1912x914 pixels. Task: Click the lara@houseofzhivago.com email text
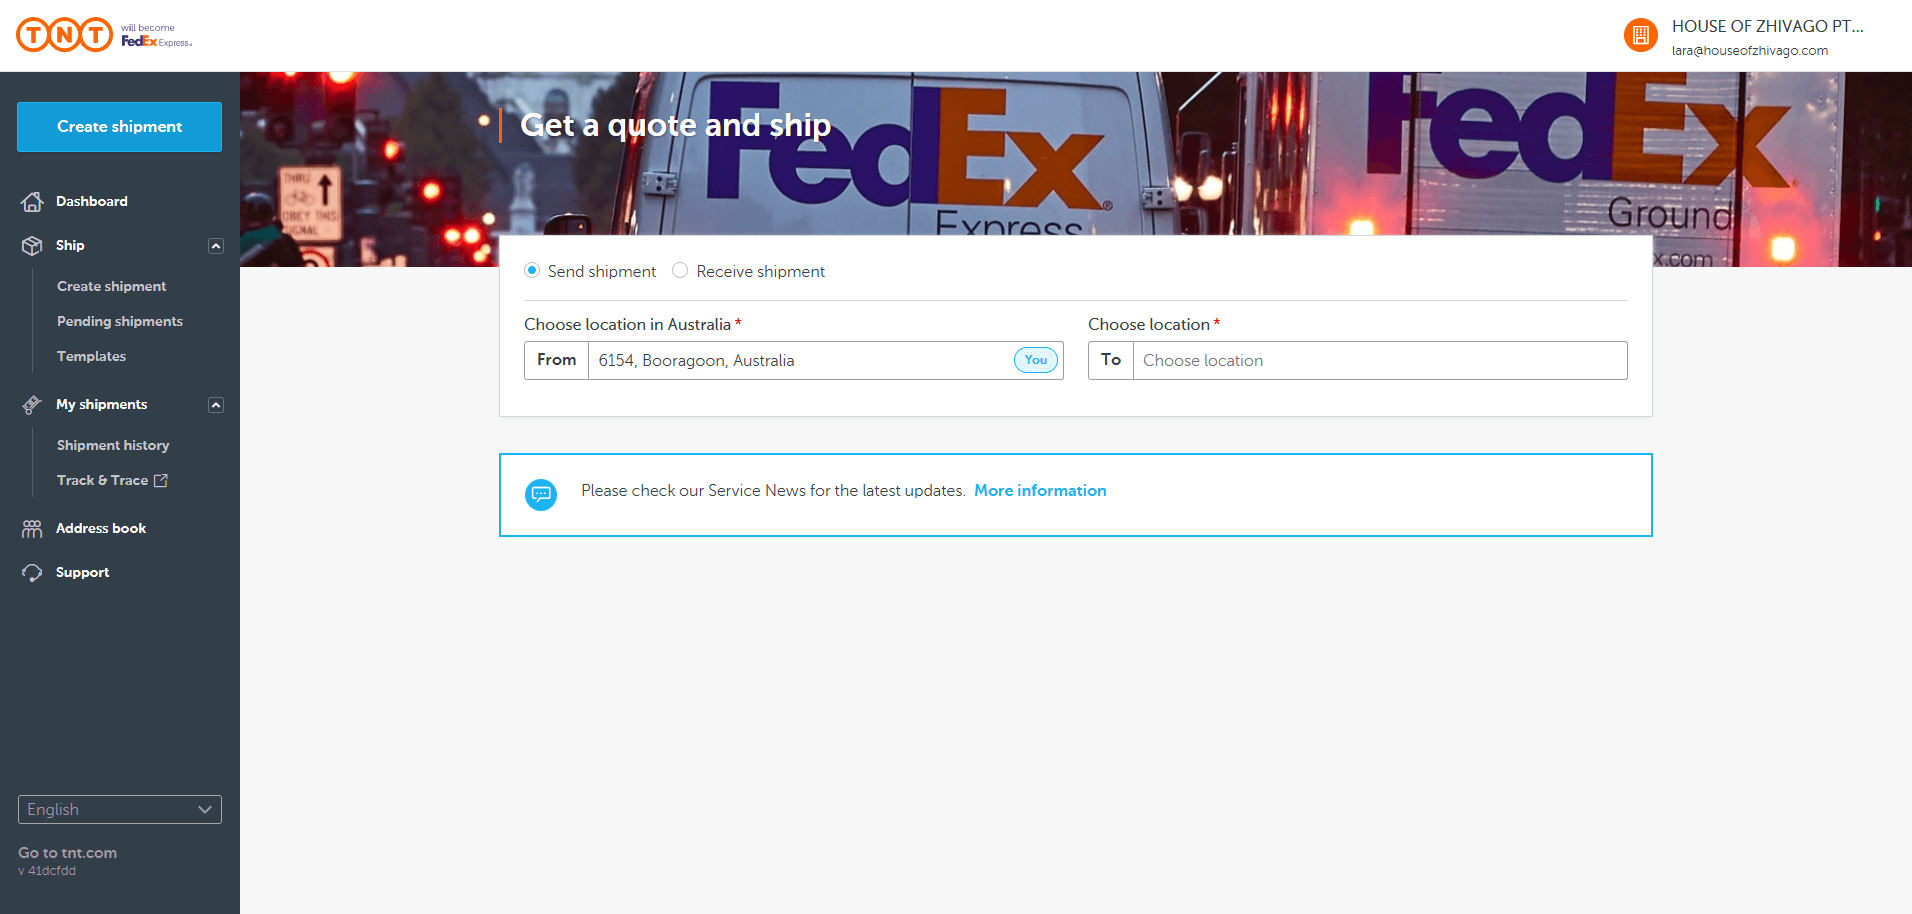(1749, 51)
